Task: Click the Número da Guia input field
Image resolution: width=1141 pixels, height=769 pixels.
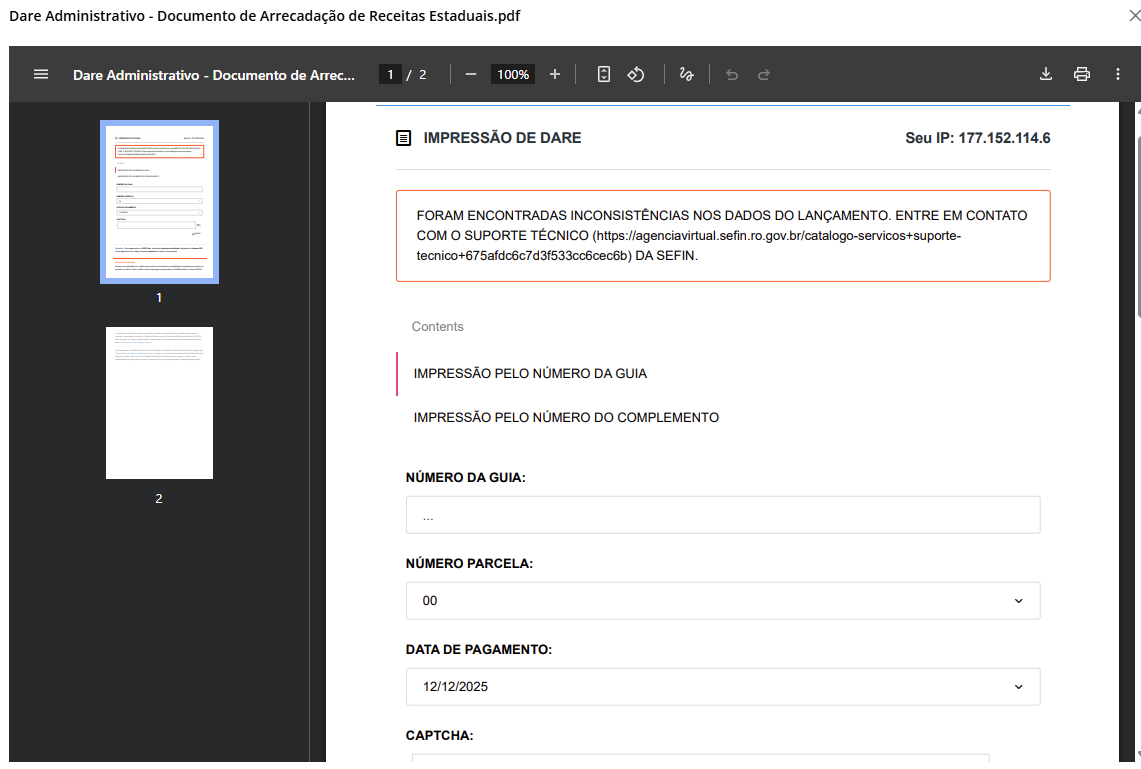Action: [723, 515]
